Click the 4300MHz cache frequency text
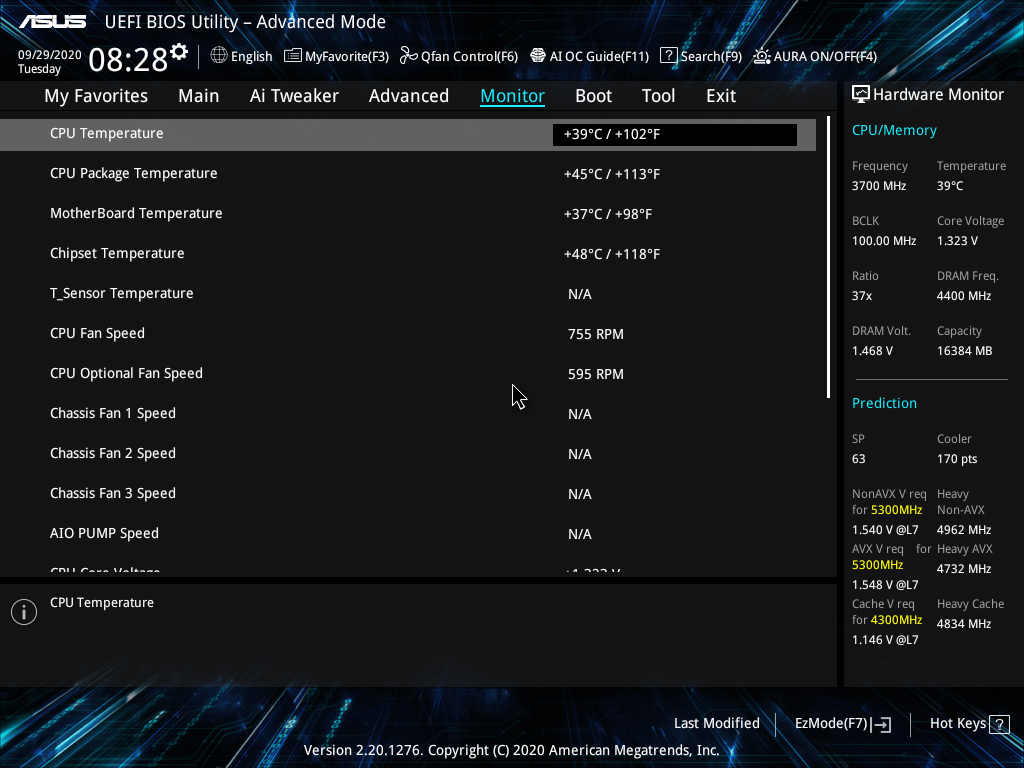1024x768 pixels. tap(897, 620)
